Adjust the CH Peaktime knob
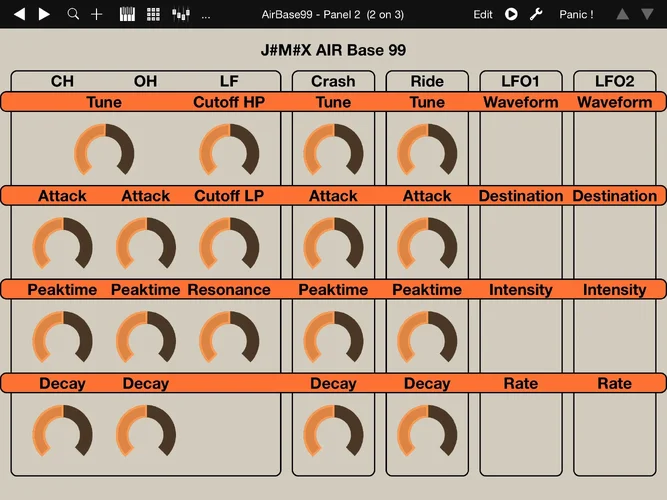 pyautogui.click(x=63, y=337)
